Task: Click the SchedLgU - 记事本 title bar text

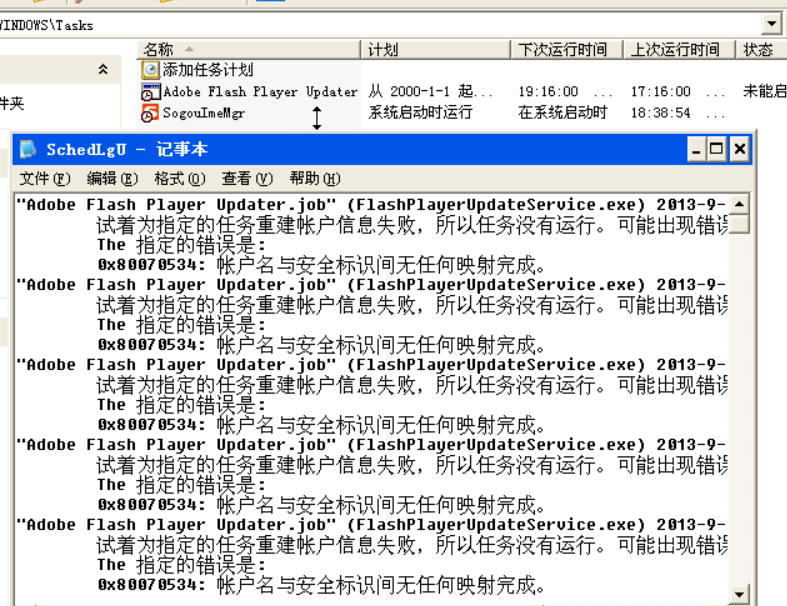Action: click(127, 150)
